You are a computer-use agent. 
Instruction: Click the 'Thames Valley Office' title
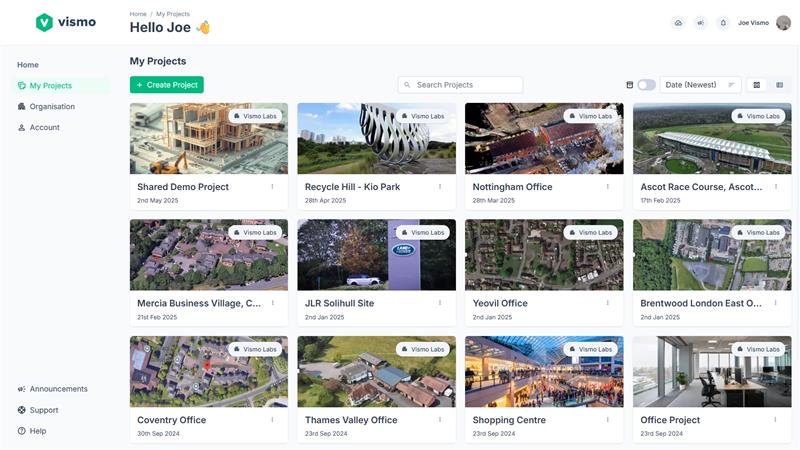351,420
